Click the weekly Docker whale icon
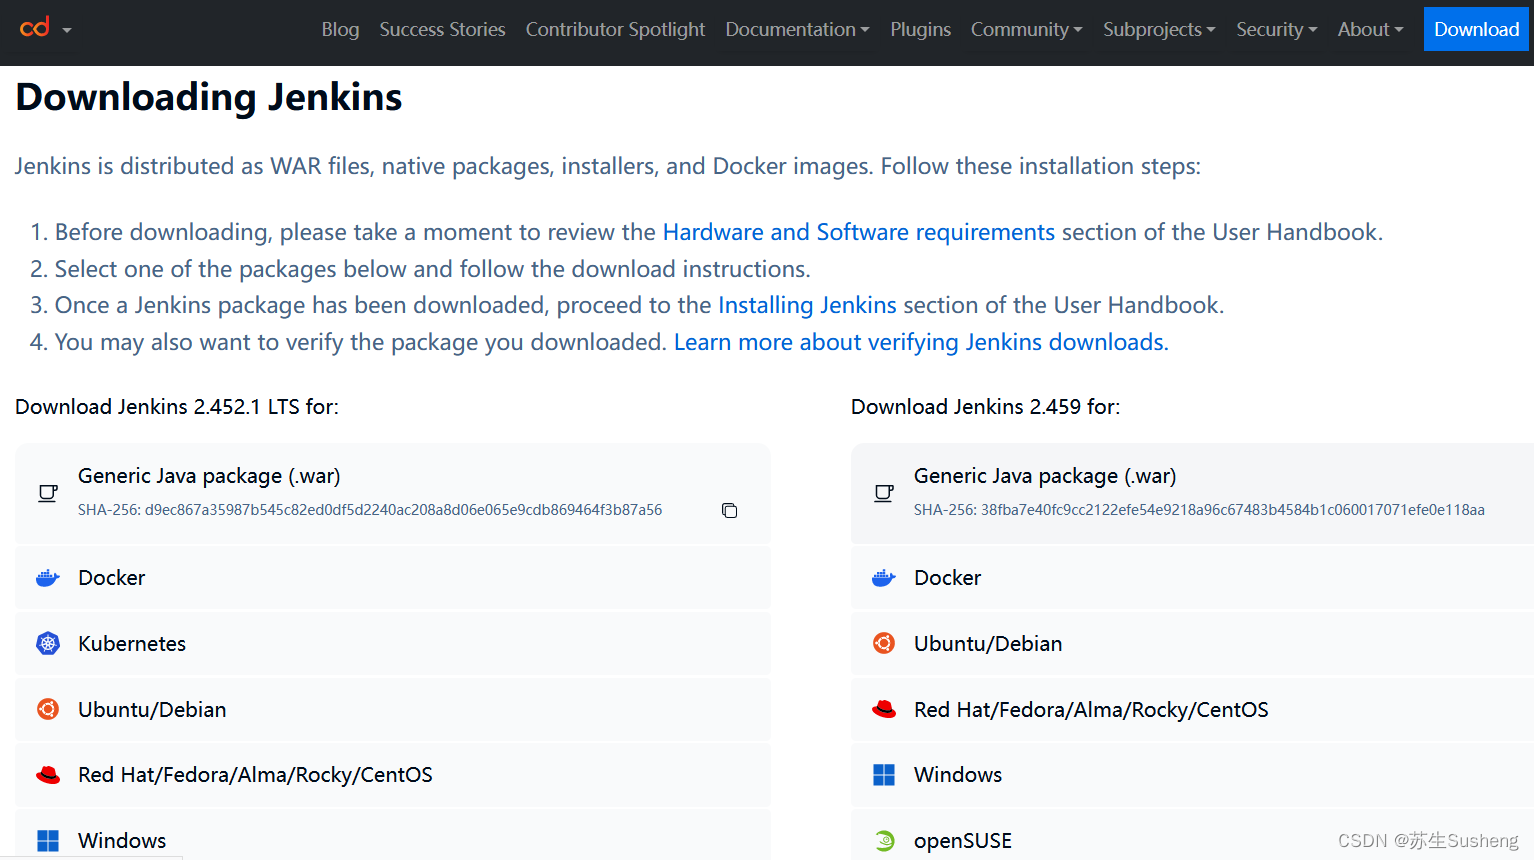Image resolution: width=1534 pixels, height=860 pixels. pyautogui.click(x=883, y=578)
